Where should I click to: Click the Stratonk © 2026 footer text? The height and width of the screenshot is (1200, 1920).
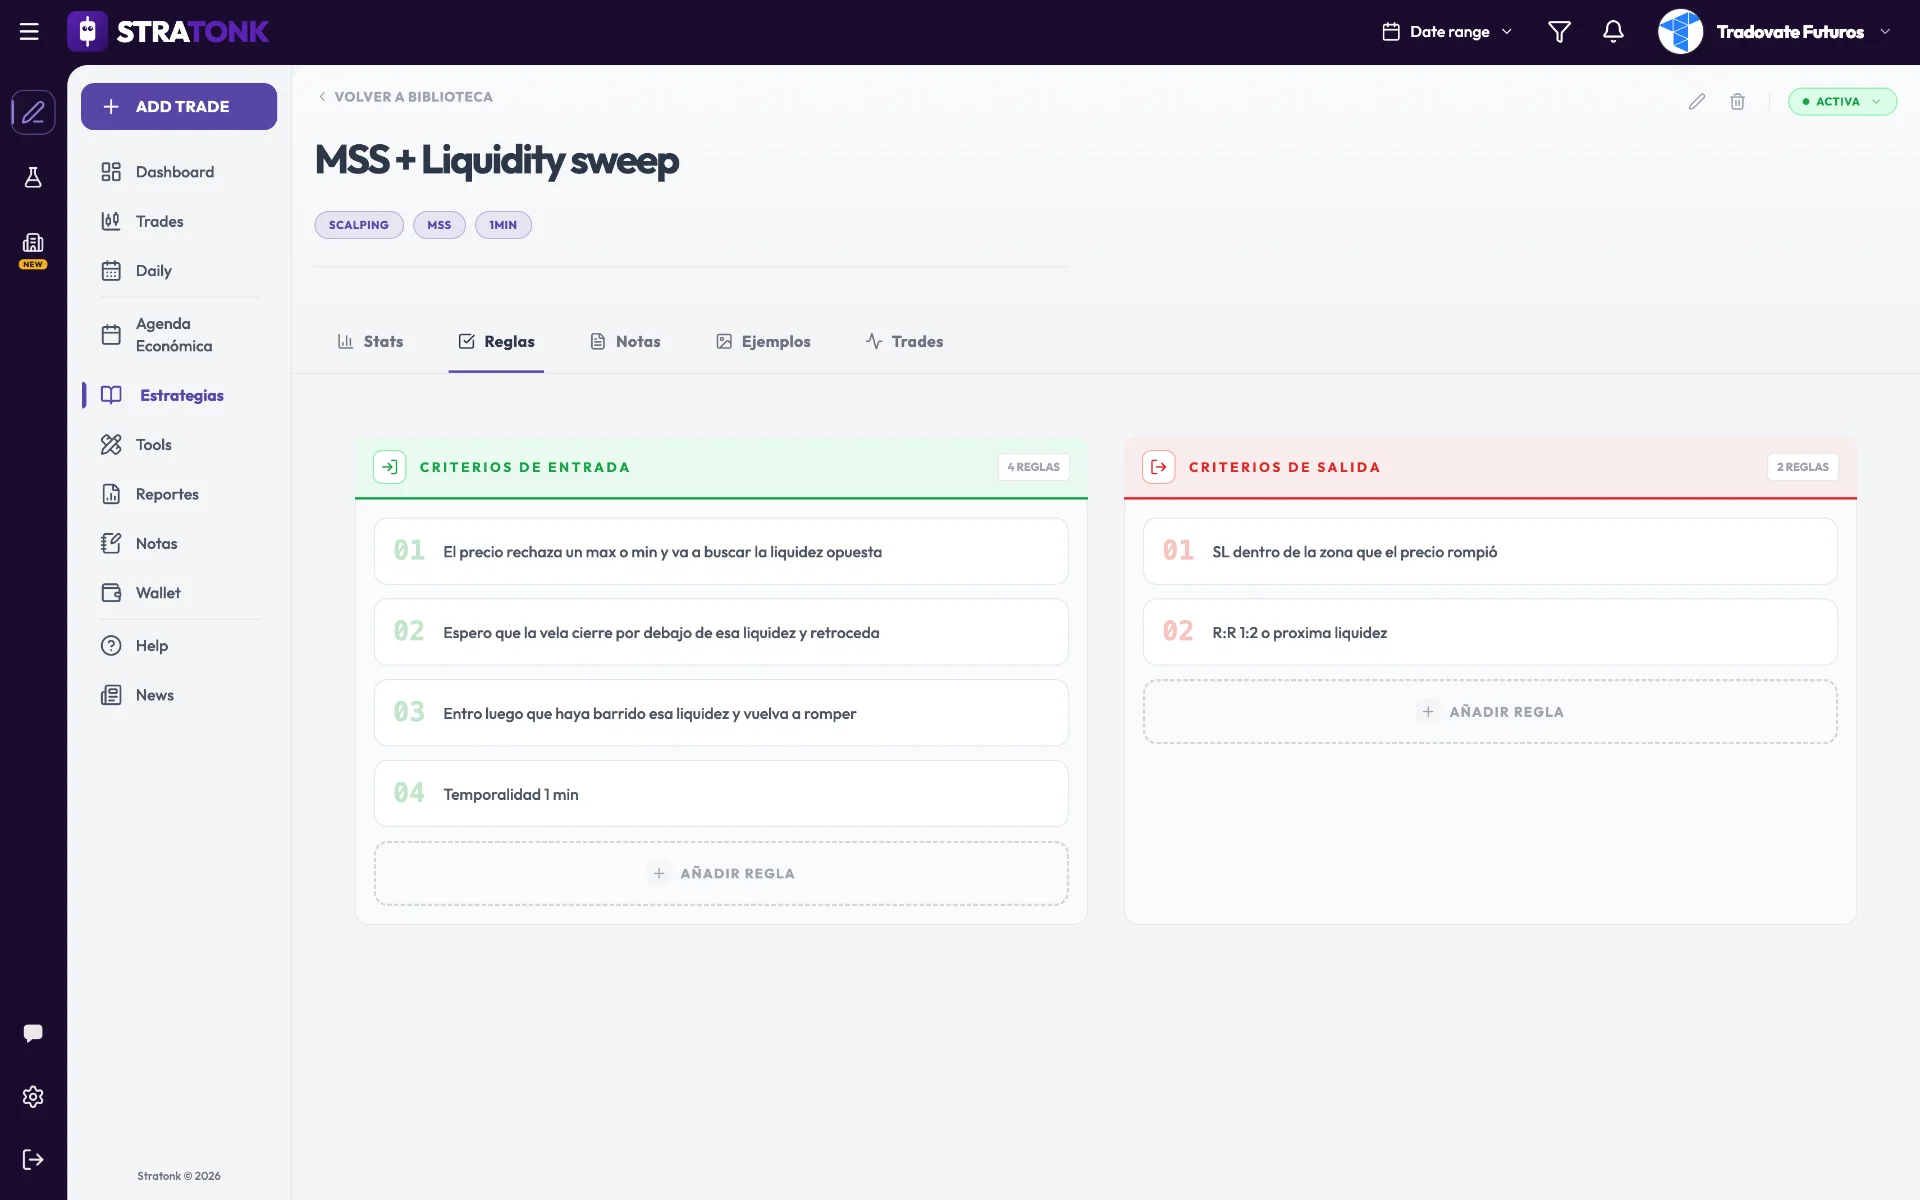coord(179,1176)
